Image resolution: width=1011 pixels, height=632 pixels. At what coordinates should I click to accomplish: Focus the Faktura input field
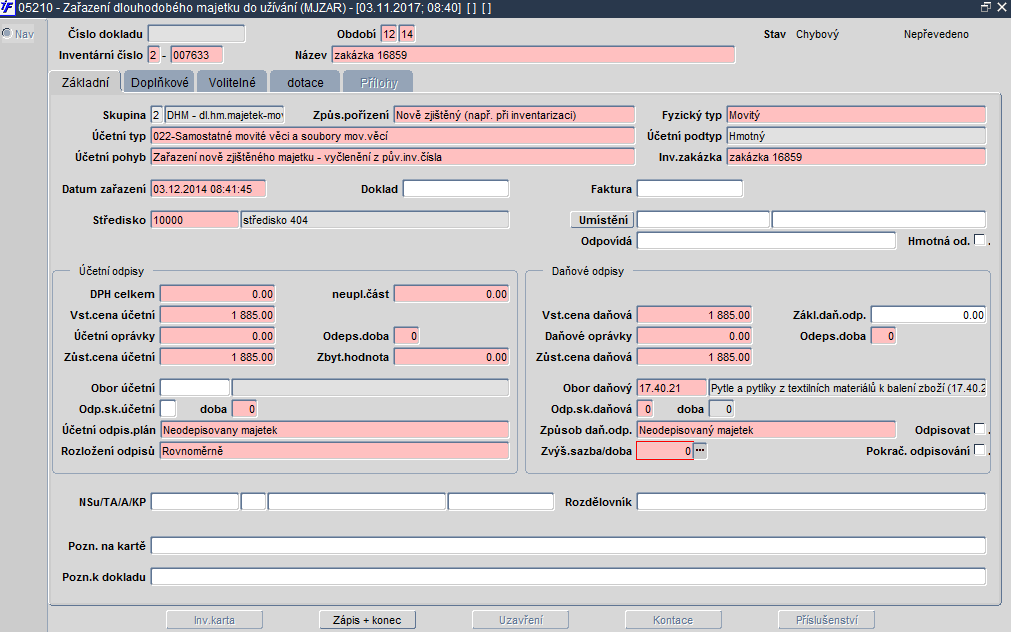click(x=690, y=188)
